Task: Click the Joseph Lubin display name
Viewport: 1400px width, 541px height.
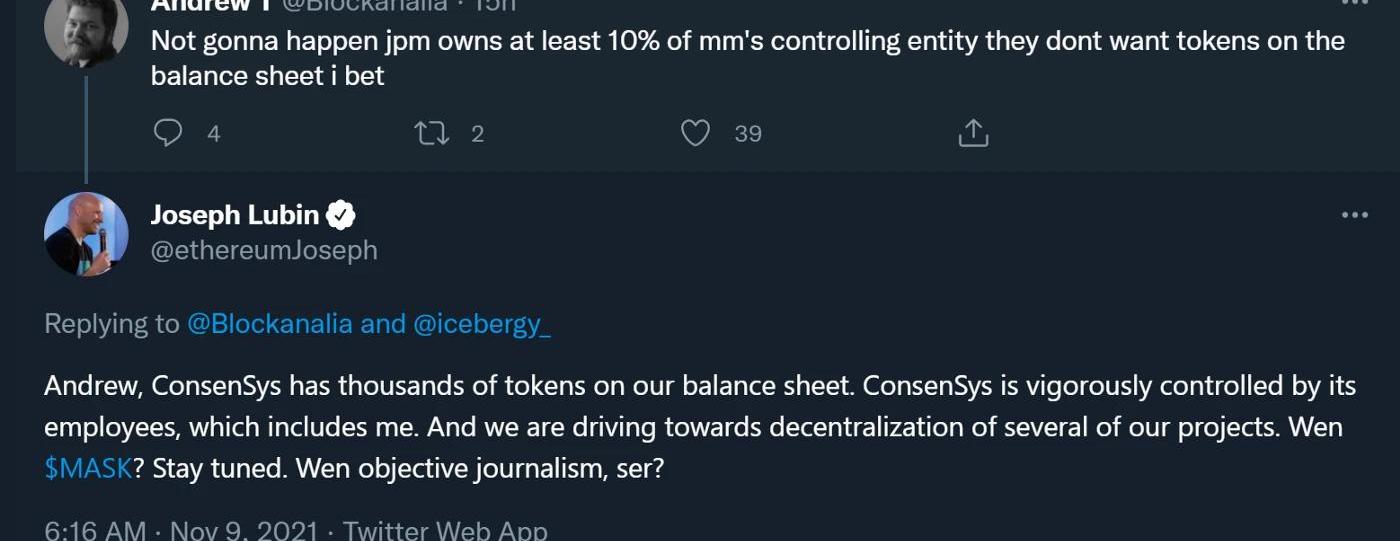Action: pyautogui.click(x=235, y=215)
